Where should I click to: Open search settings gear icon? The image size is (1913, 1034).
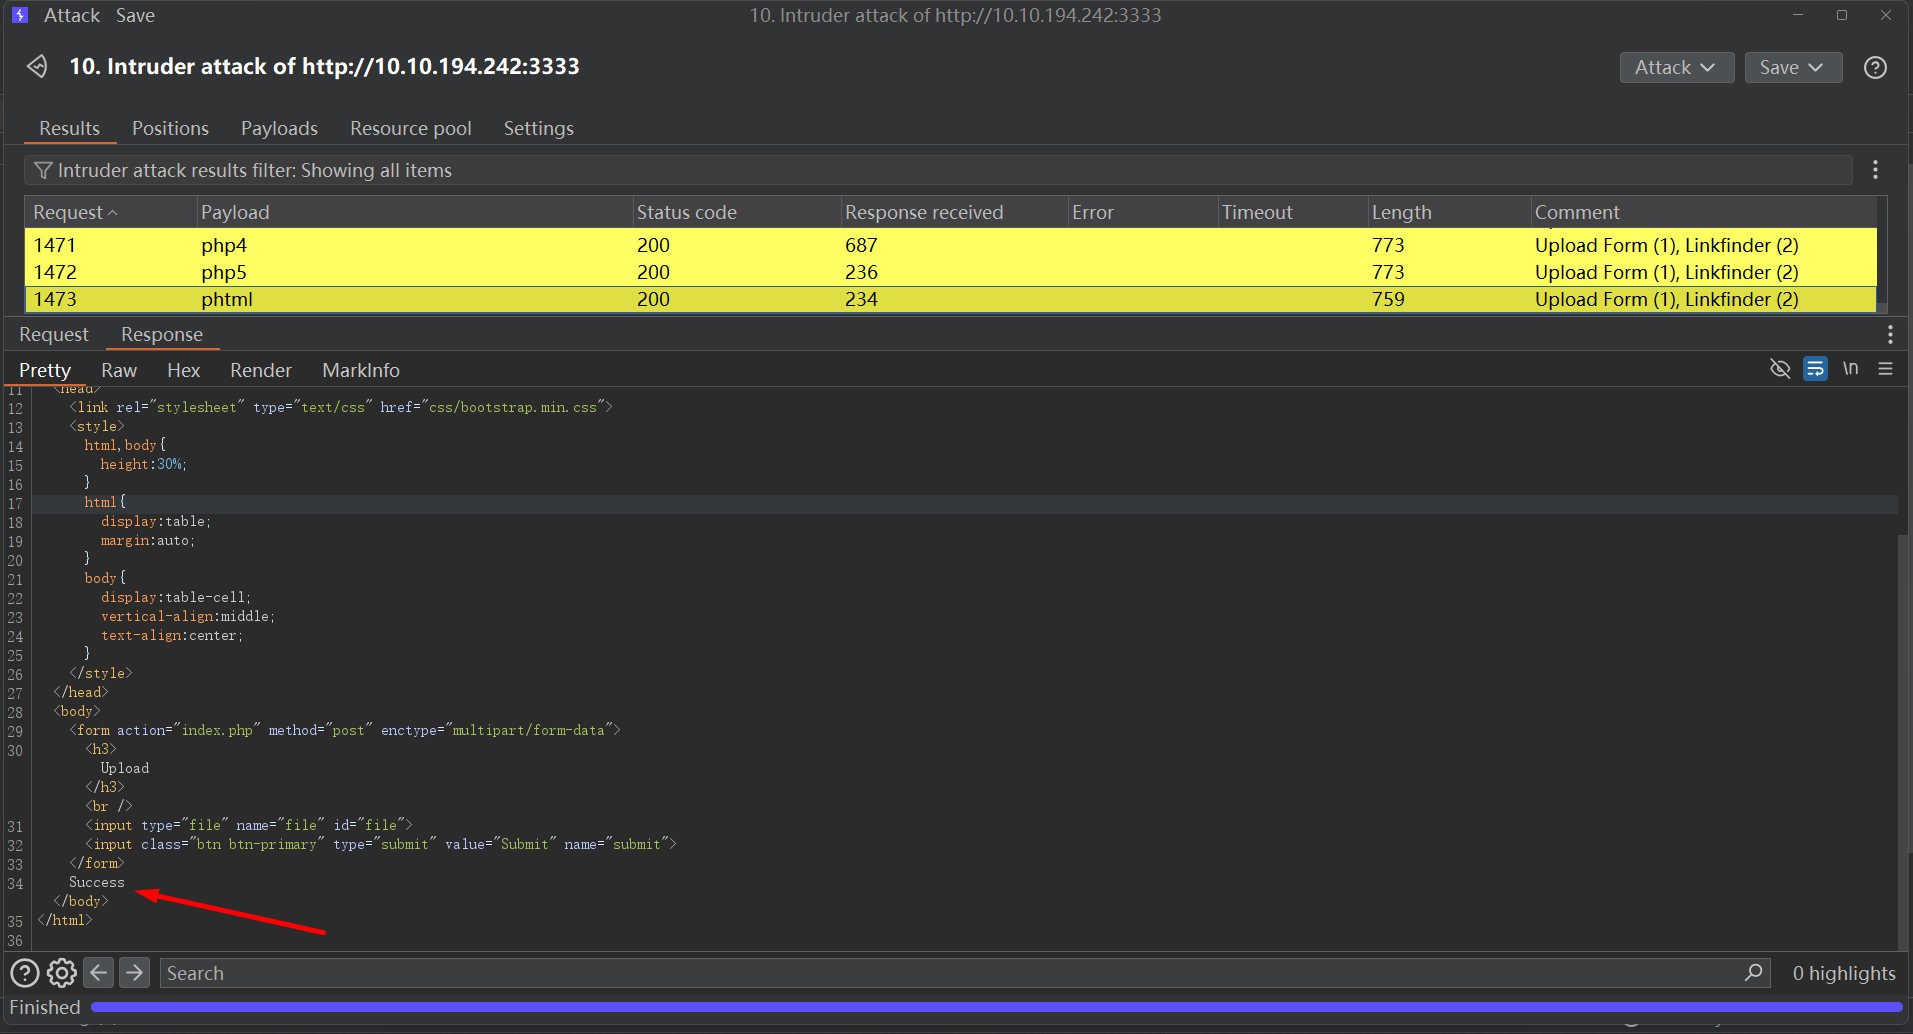(62, 973)
